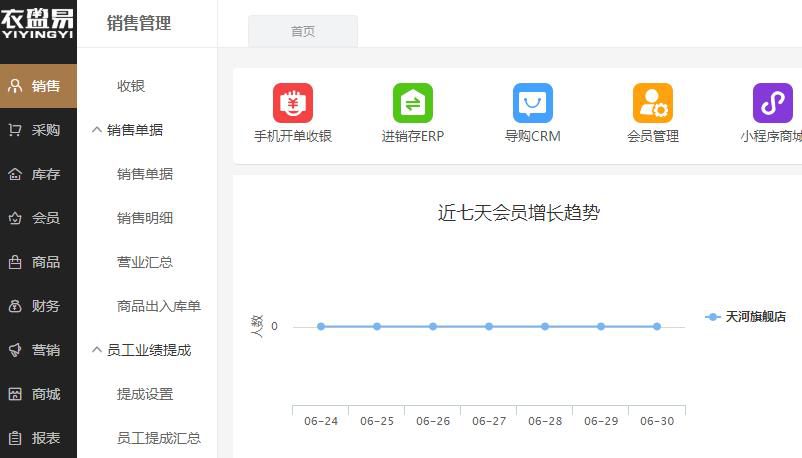Viewport: 802px width, 458px height.
Task: Open the 财务 money bag icon
Action: [x=15, y=306]
